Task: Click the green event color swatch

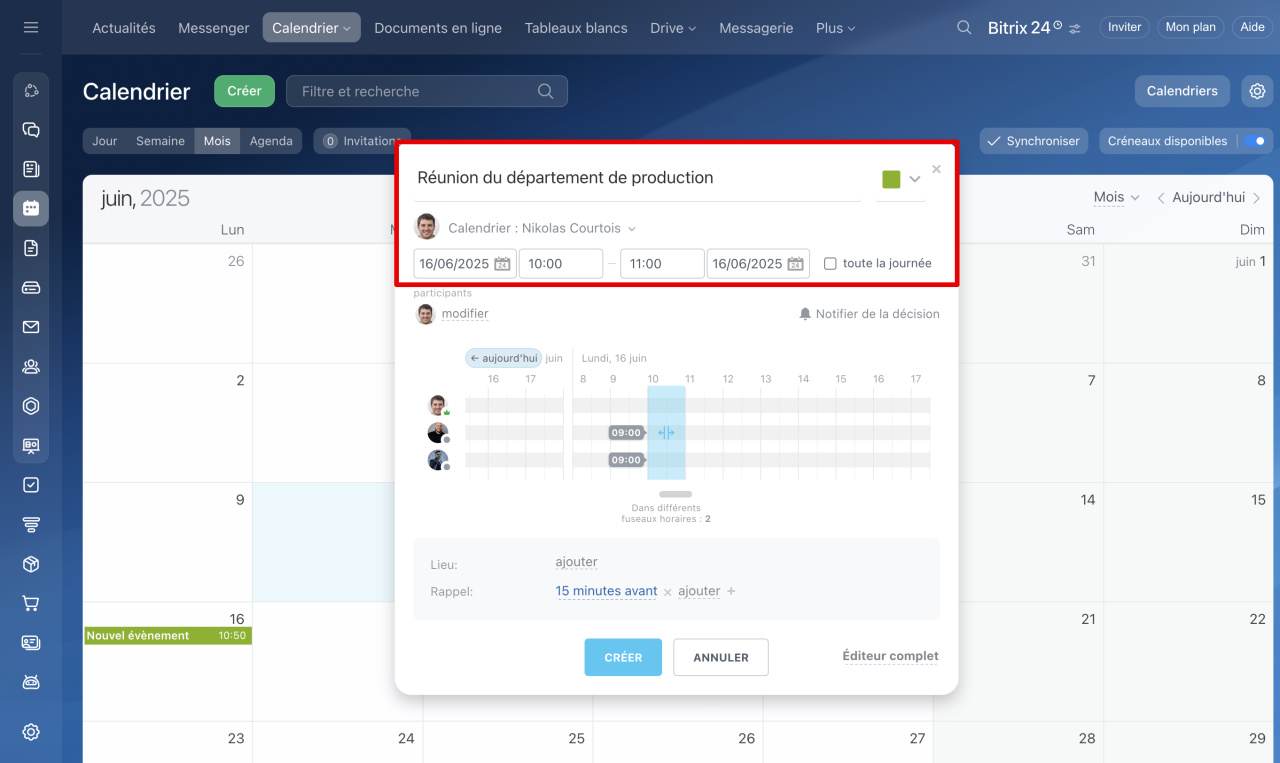Action: (x=891, y=179)
